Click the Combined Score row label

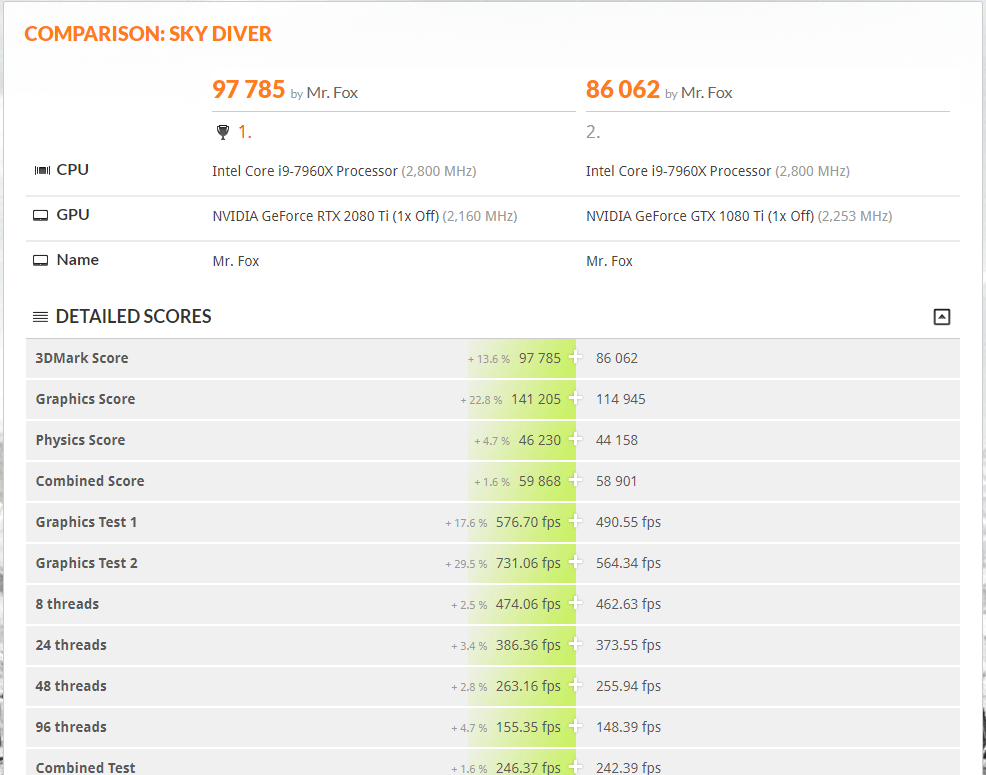[90, 481]
